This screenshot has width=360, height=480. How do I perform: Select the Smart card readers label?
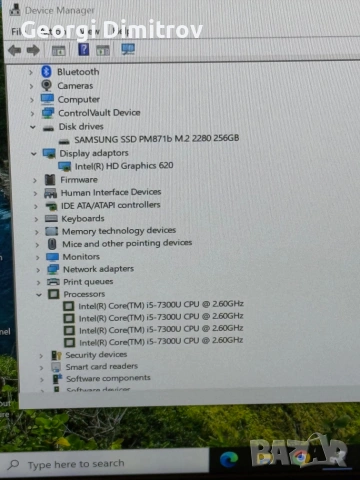[x=102, y=366]
